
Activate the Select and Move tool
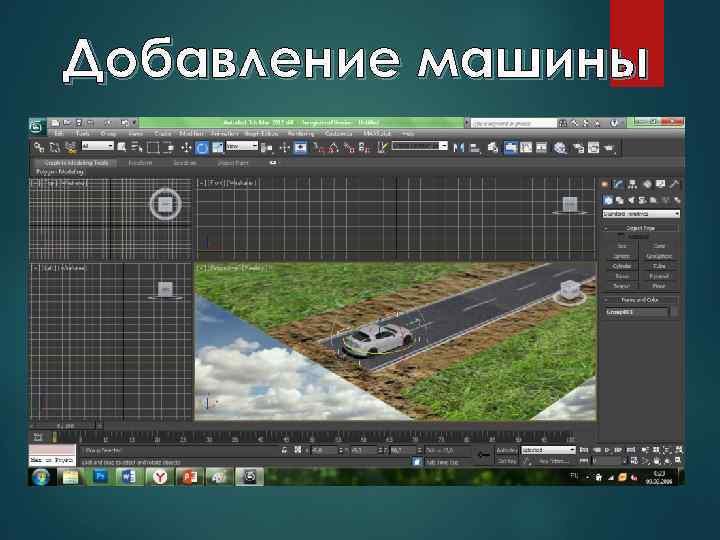click(186, 147)
